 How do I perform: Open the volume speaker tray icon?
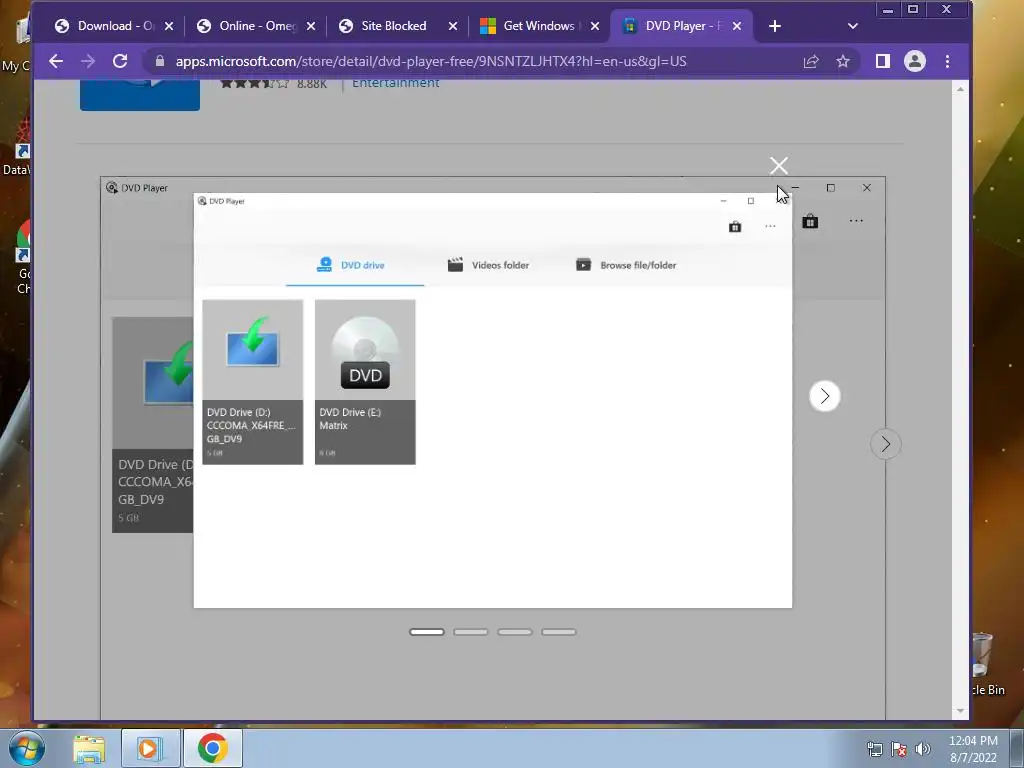(x=923, y=749)
